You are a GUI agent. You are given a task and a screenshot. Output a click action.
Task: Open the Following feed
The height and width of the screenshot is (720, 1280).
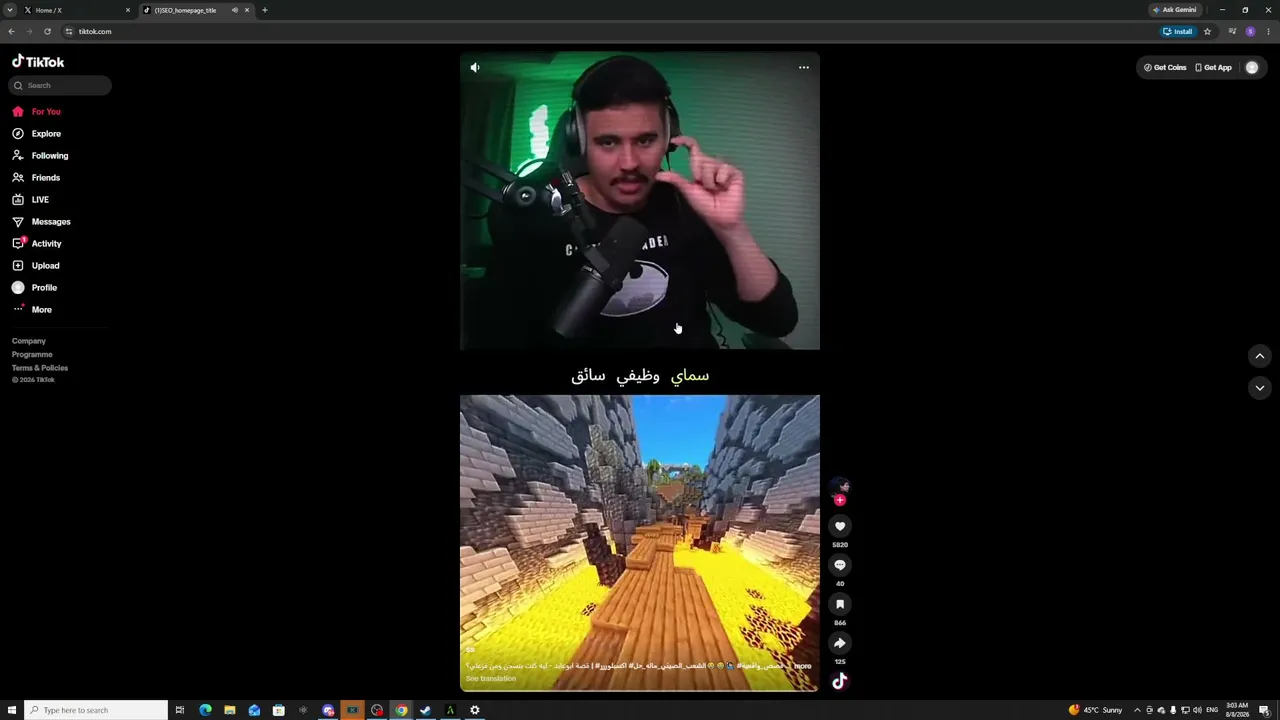click(40, 156)
